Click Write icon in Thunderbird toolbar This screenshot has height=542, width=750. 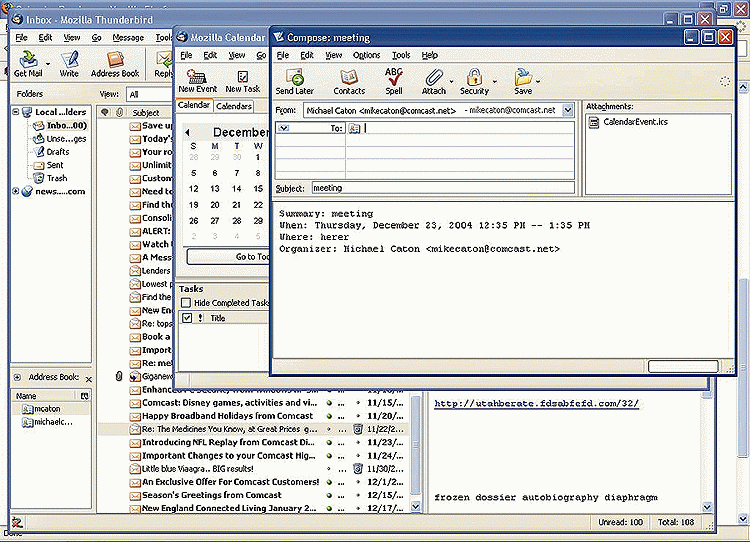(69, 64)
